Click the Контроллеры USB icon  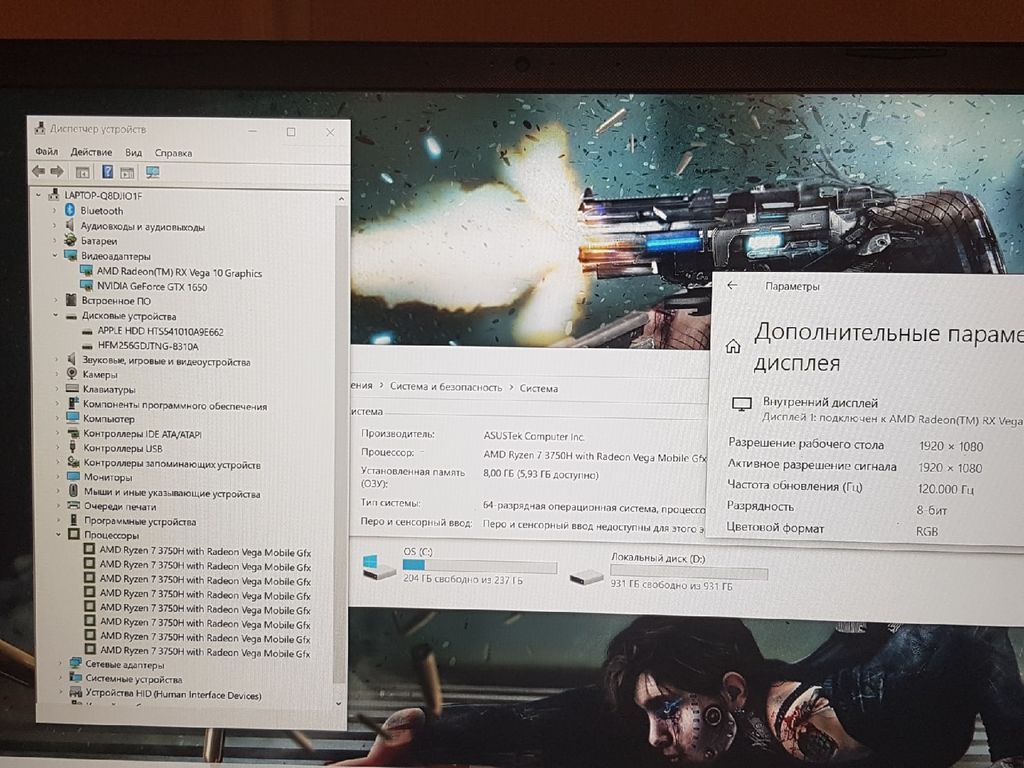point(72,447)
